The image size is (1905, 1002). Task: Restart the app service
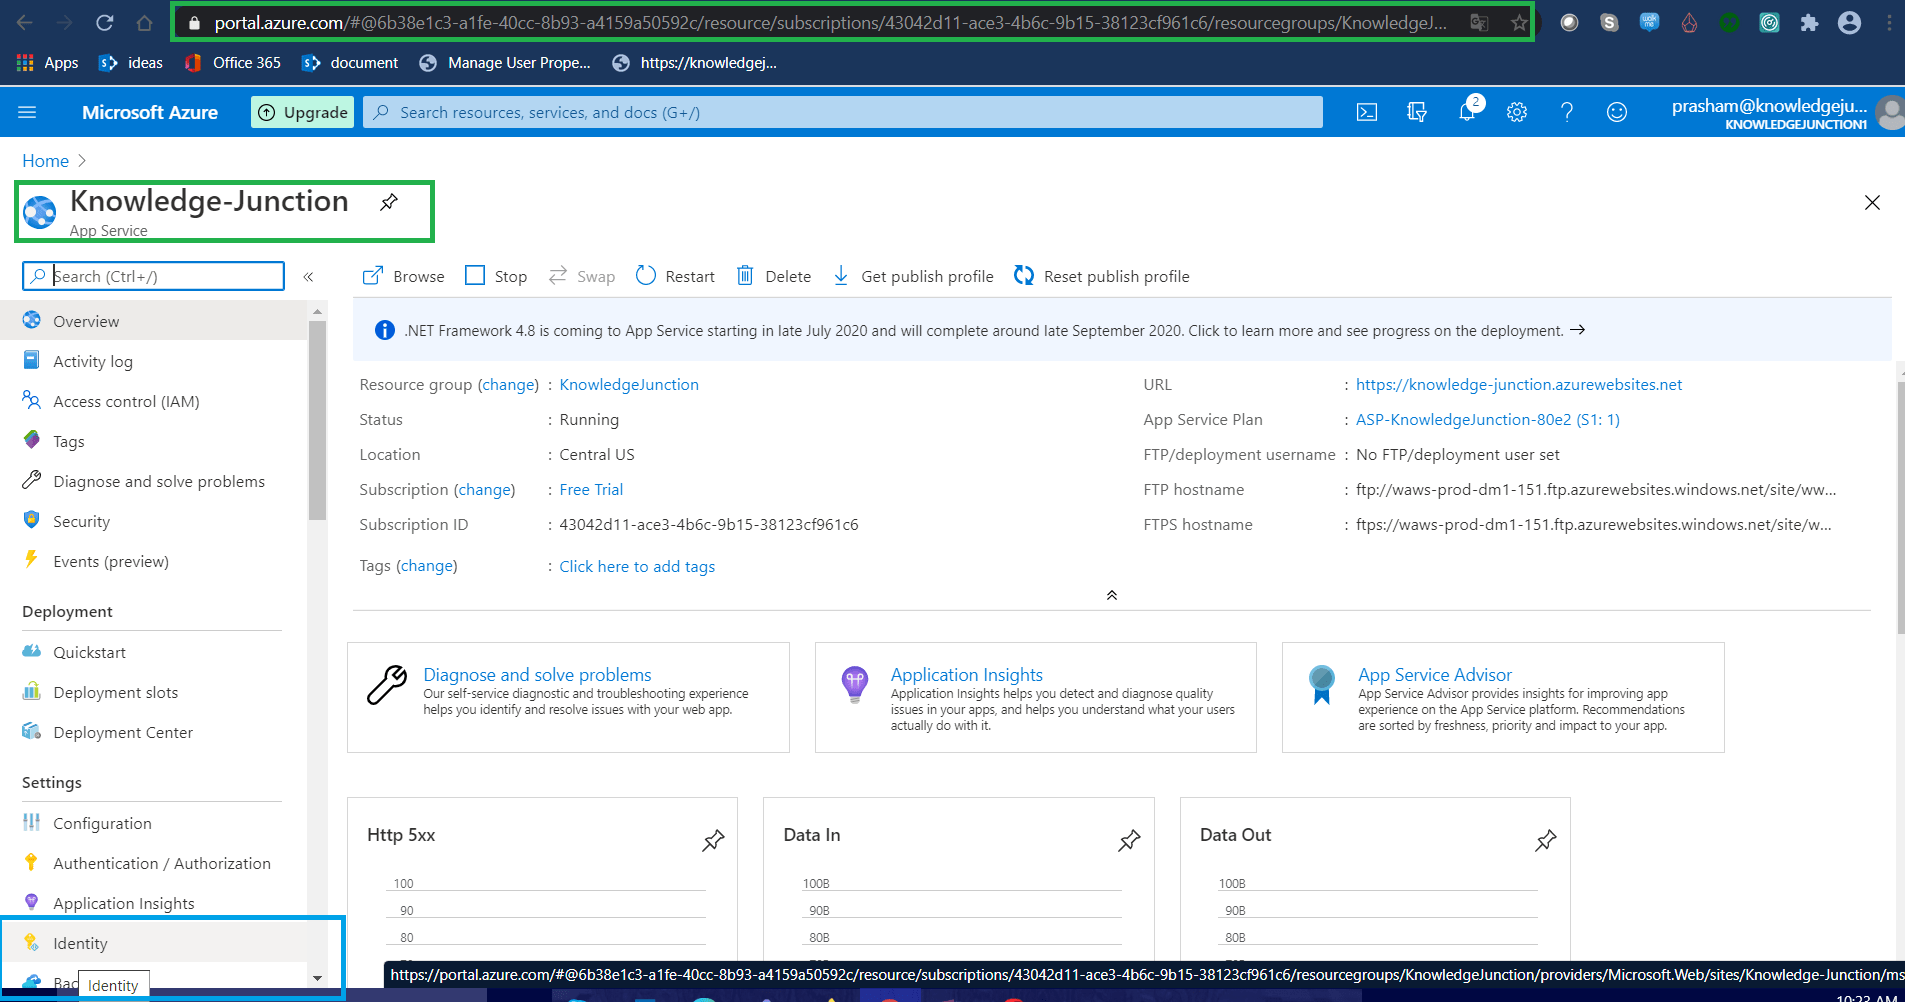click(675, 276)
